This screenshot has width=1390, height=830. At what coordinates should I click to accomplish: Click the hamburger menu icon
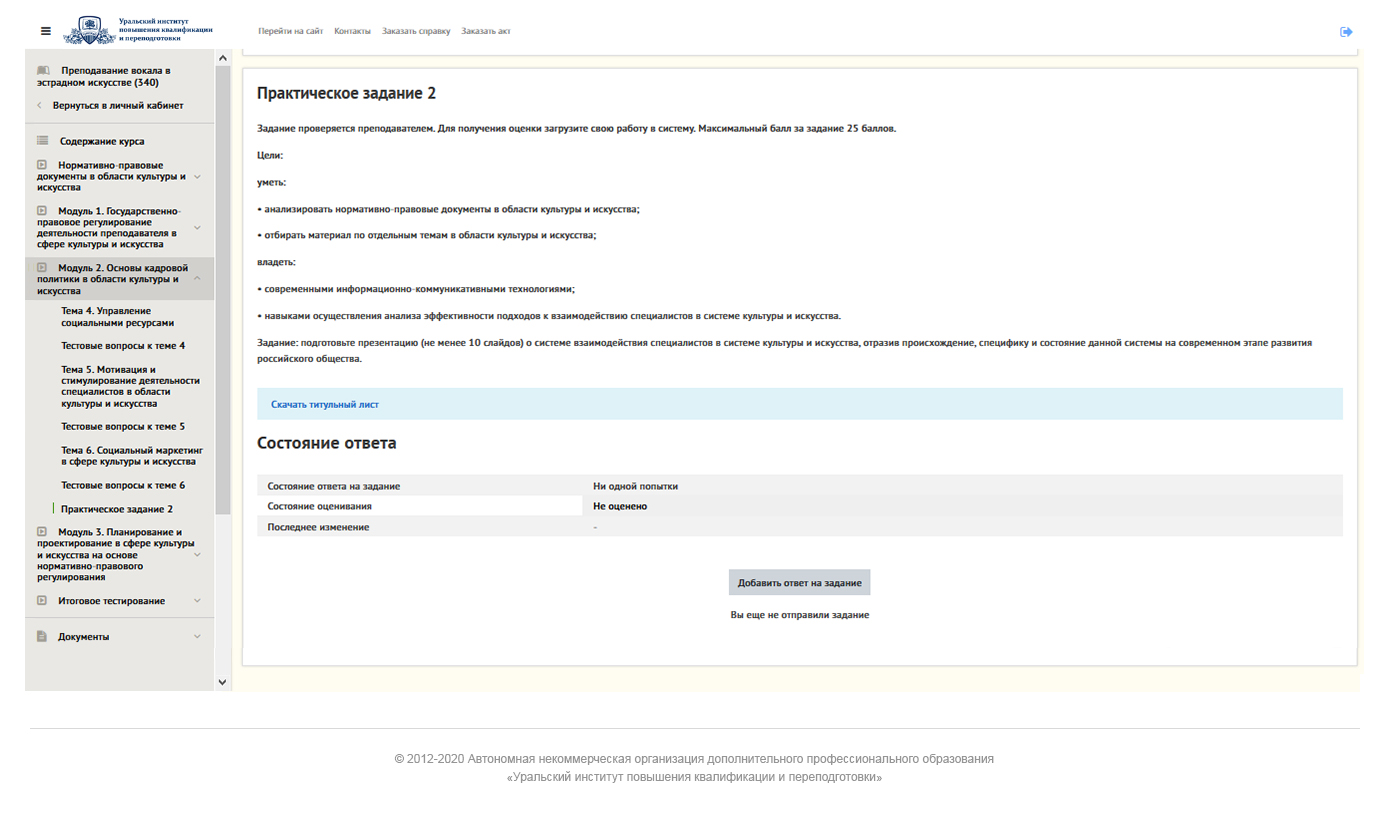(45, 31)
